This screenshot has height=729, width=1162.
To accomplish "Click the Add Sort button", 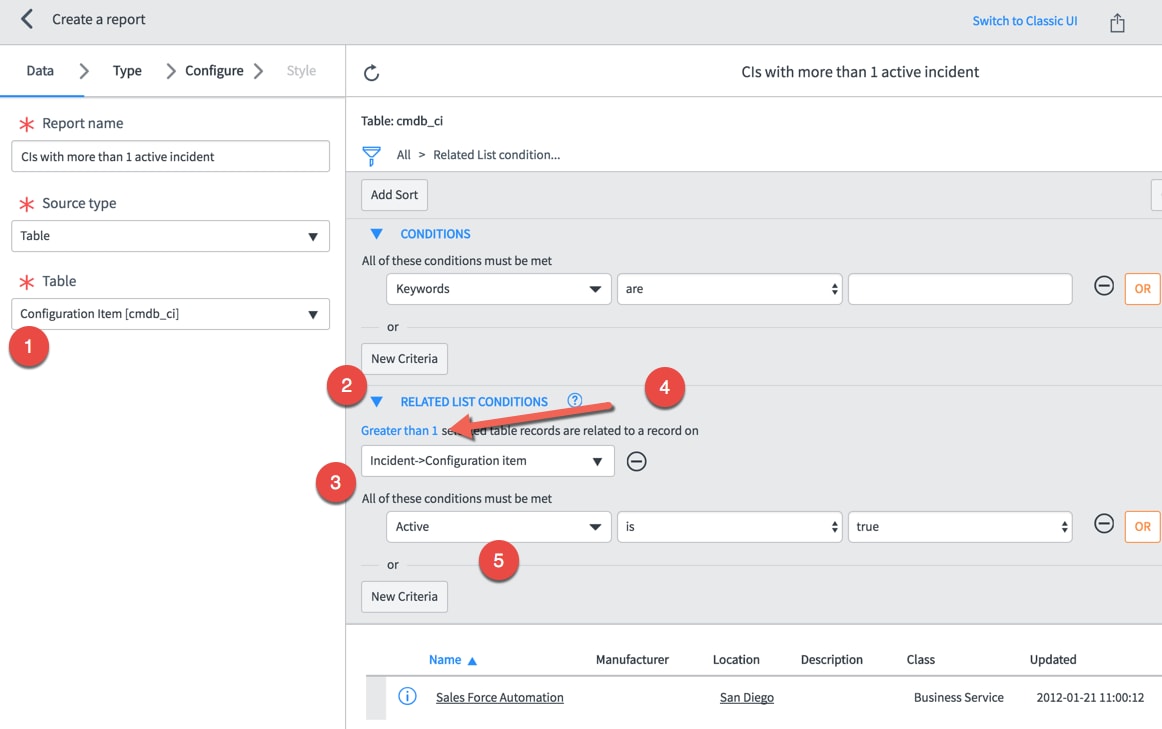I will [394, 194].
